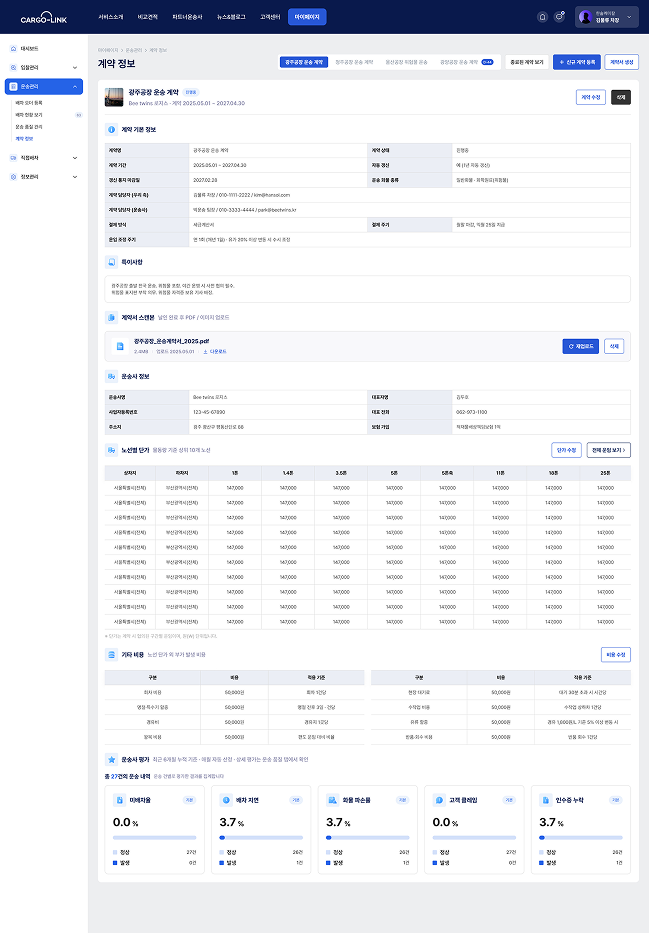The image size is (649, 933).
Task: Click the 대시보드 home icon in sidebar
Action: tap(14, 49)
